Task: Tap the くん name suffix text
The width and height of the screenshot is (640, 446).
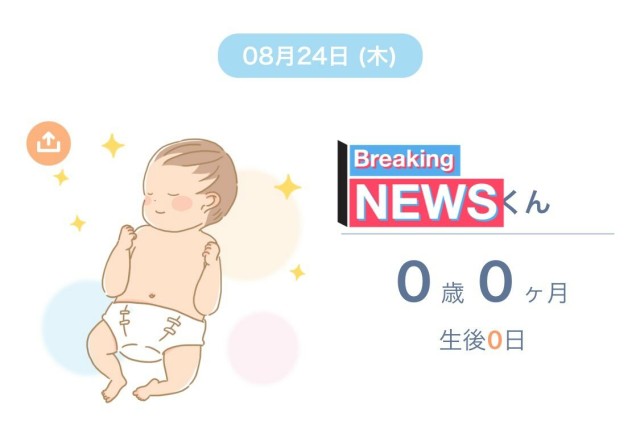Action: [526, 201]
